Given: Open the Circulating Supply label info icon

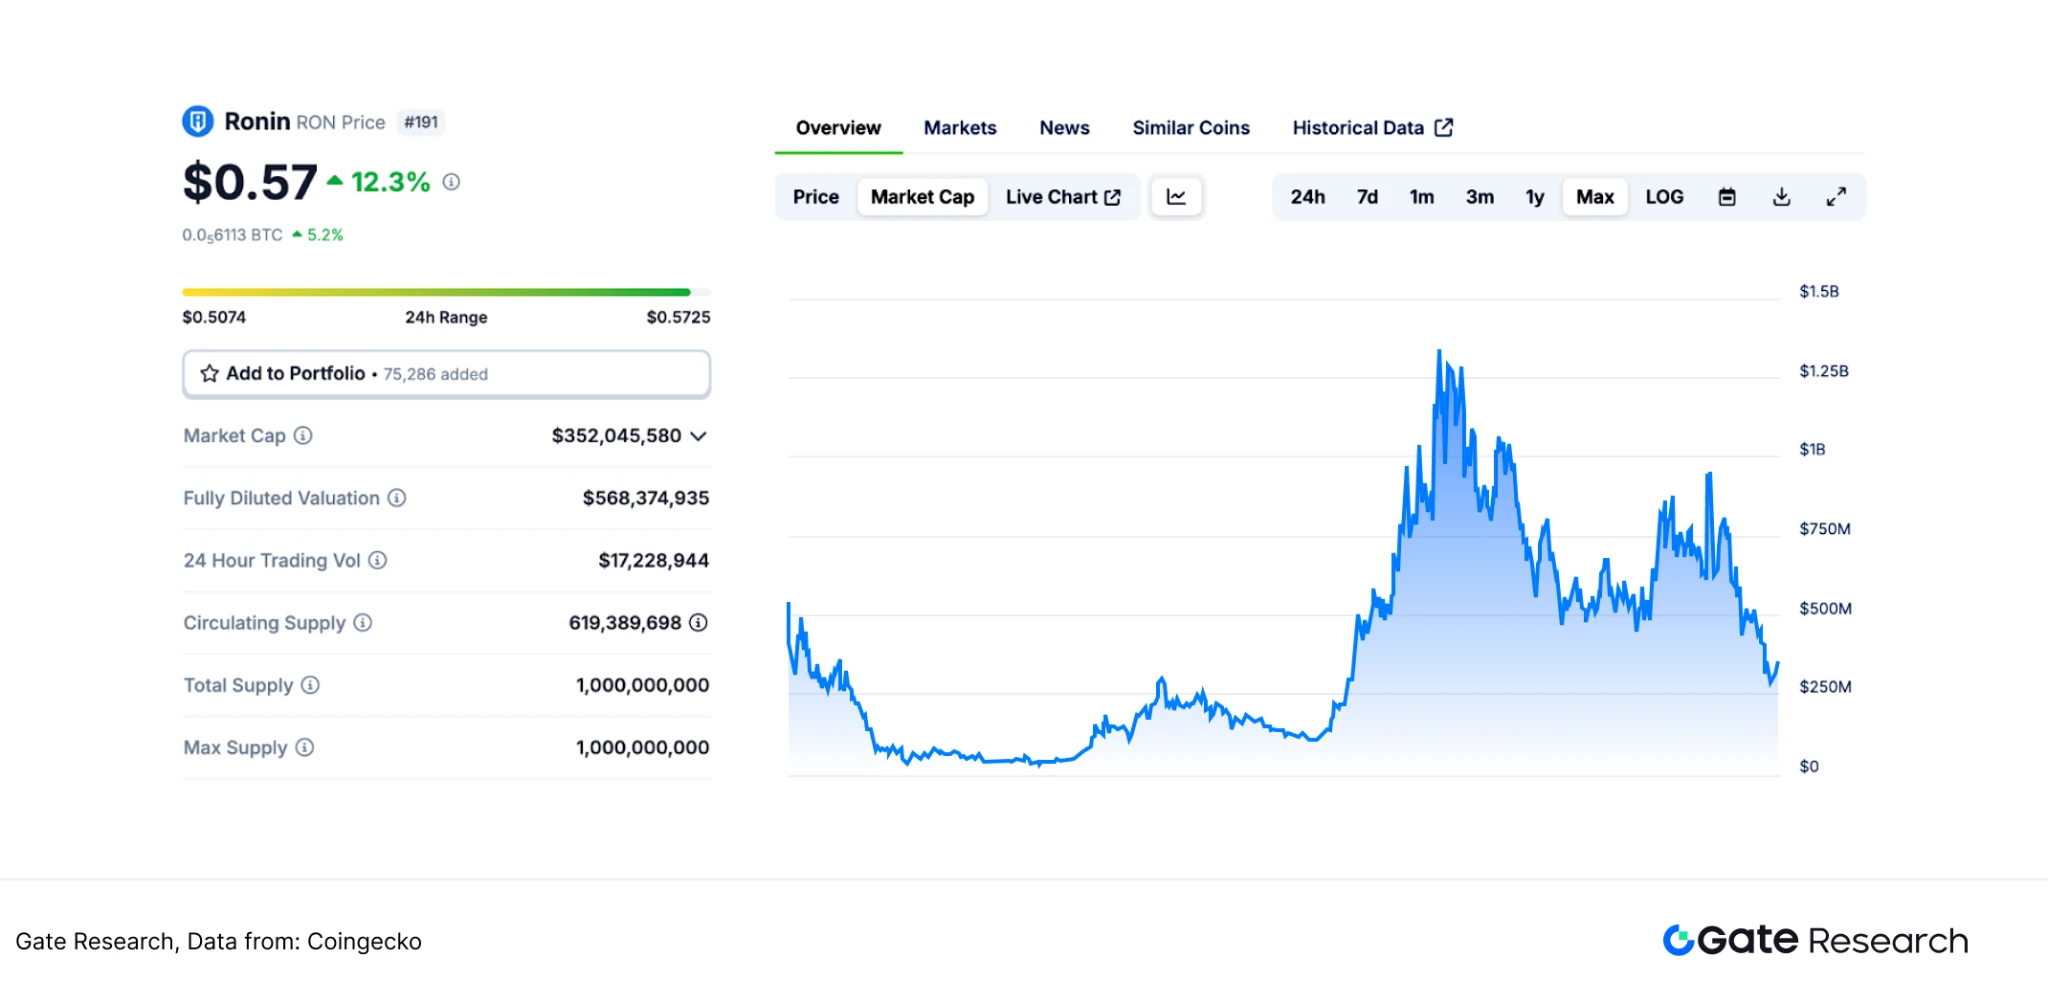Looking at the screenshot, I should click(x=363, y=623).
